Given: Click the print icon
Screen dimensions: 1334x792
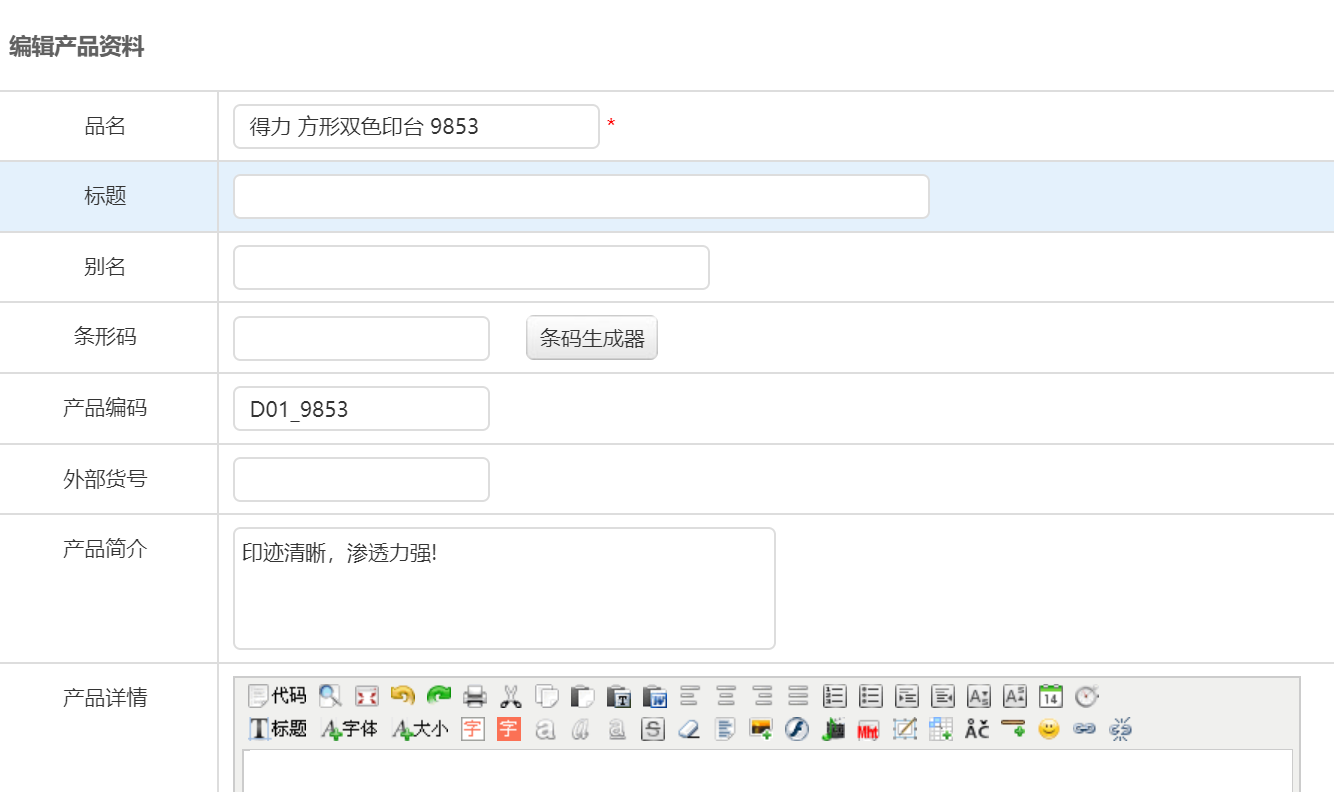Looking at the screenshot, I should click(x=475, y=696).
